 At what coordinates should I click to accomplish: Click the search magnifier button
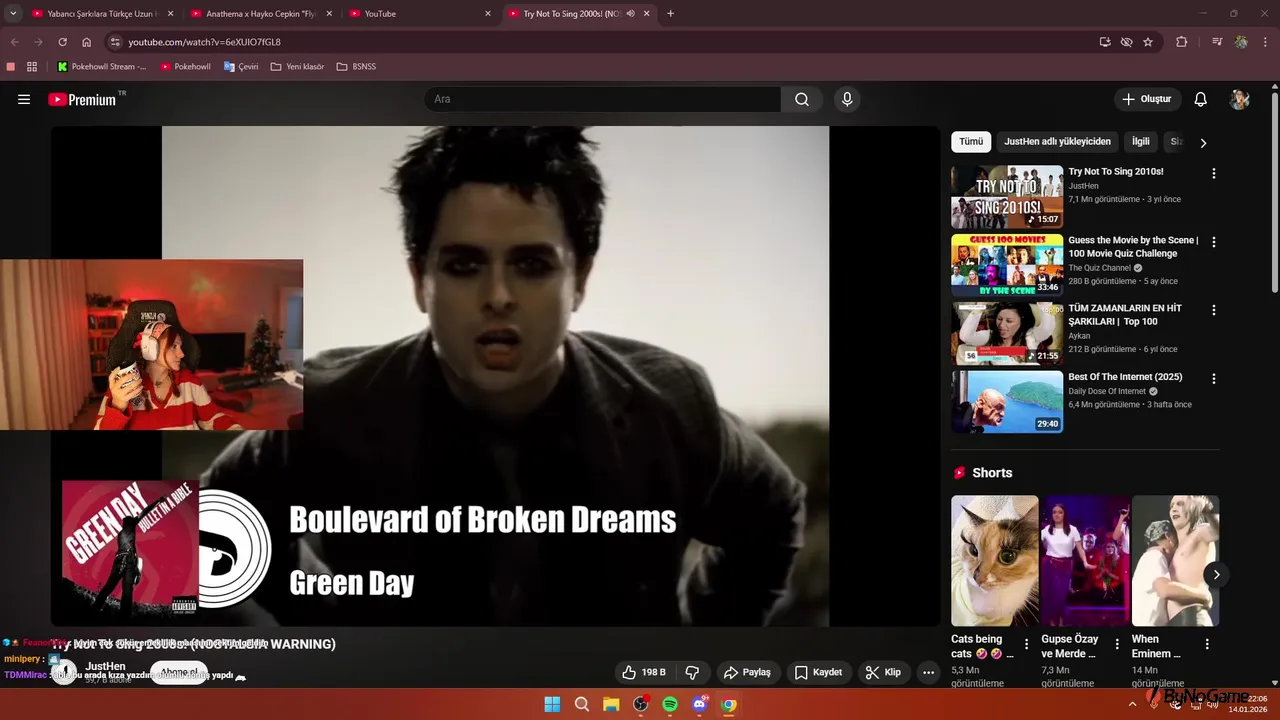(802, 99)
